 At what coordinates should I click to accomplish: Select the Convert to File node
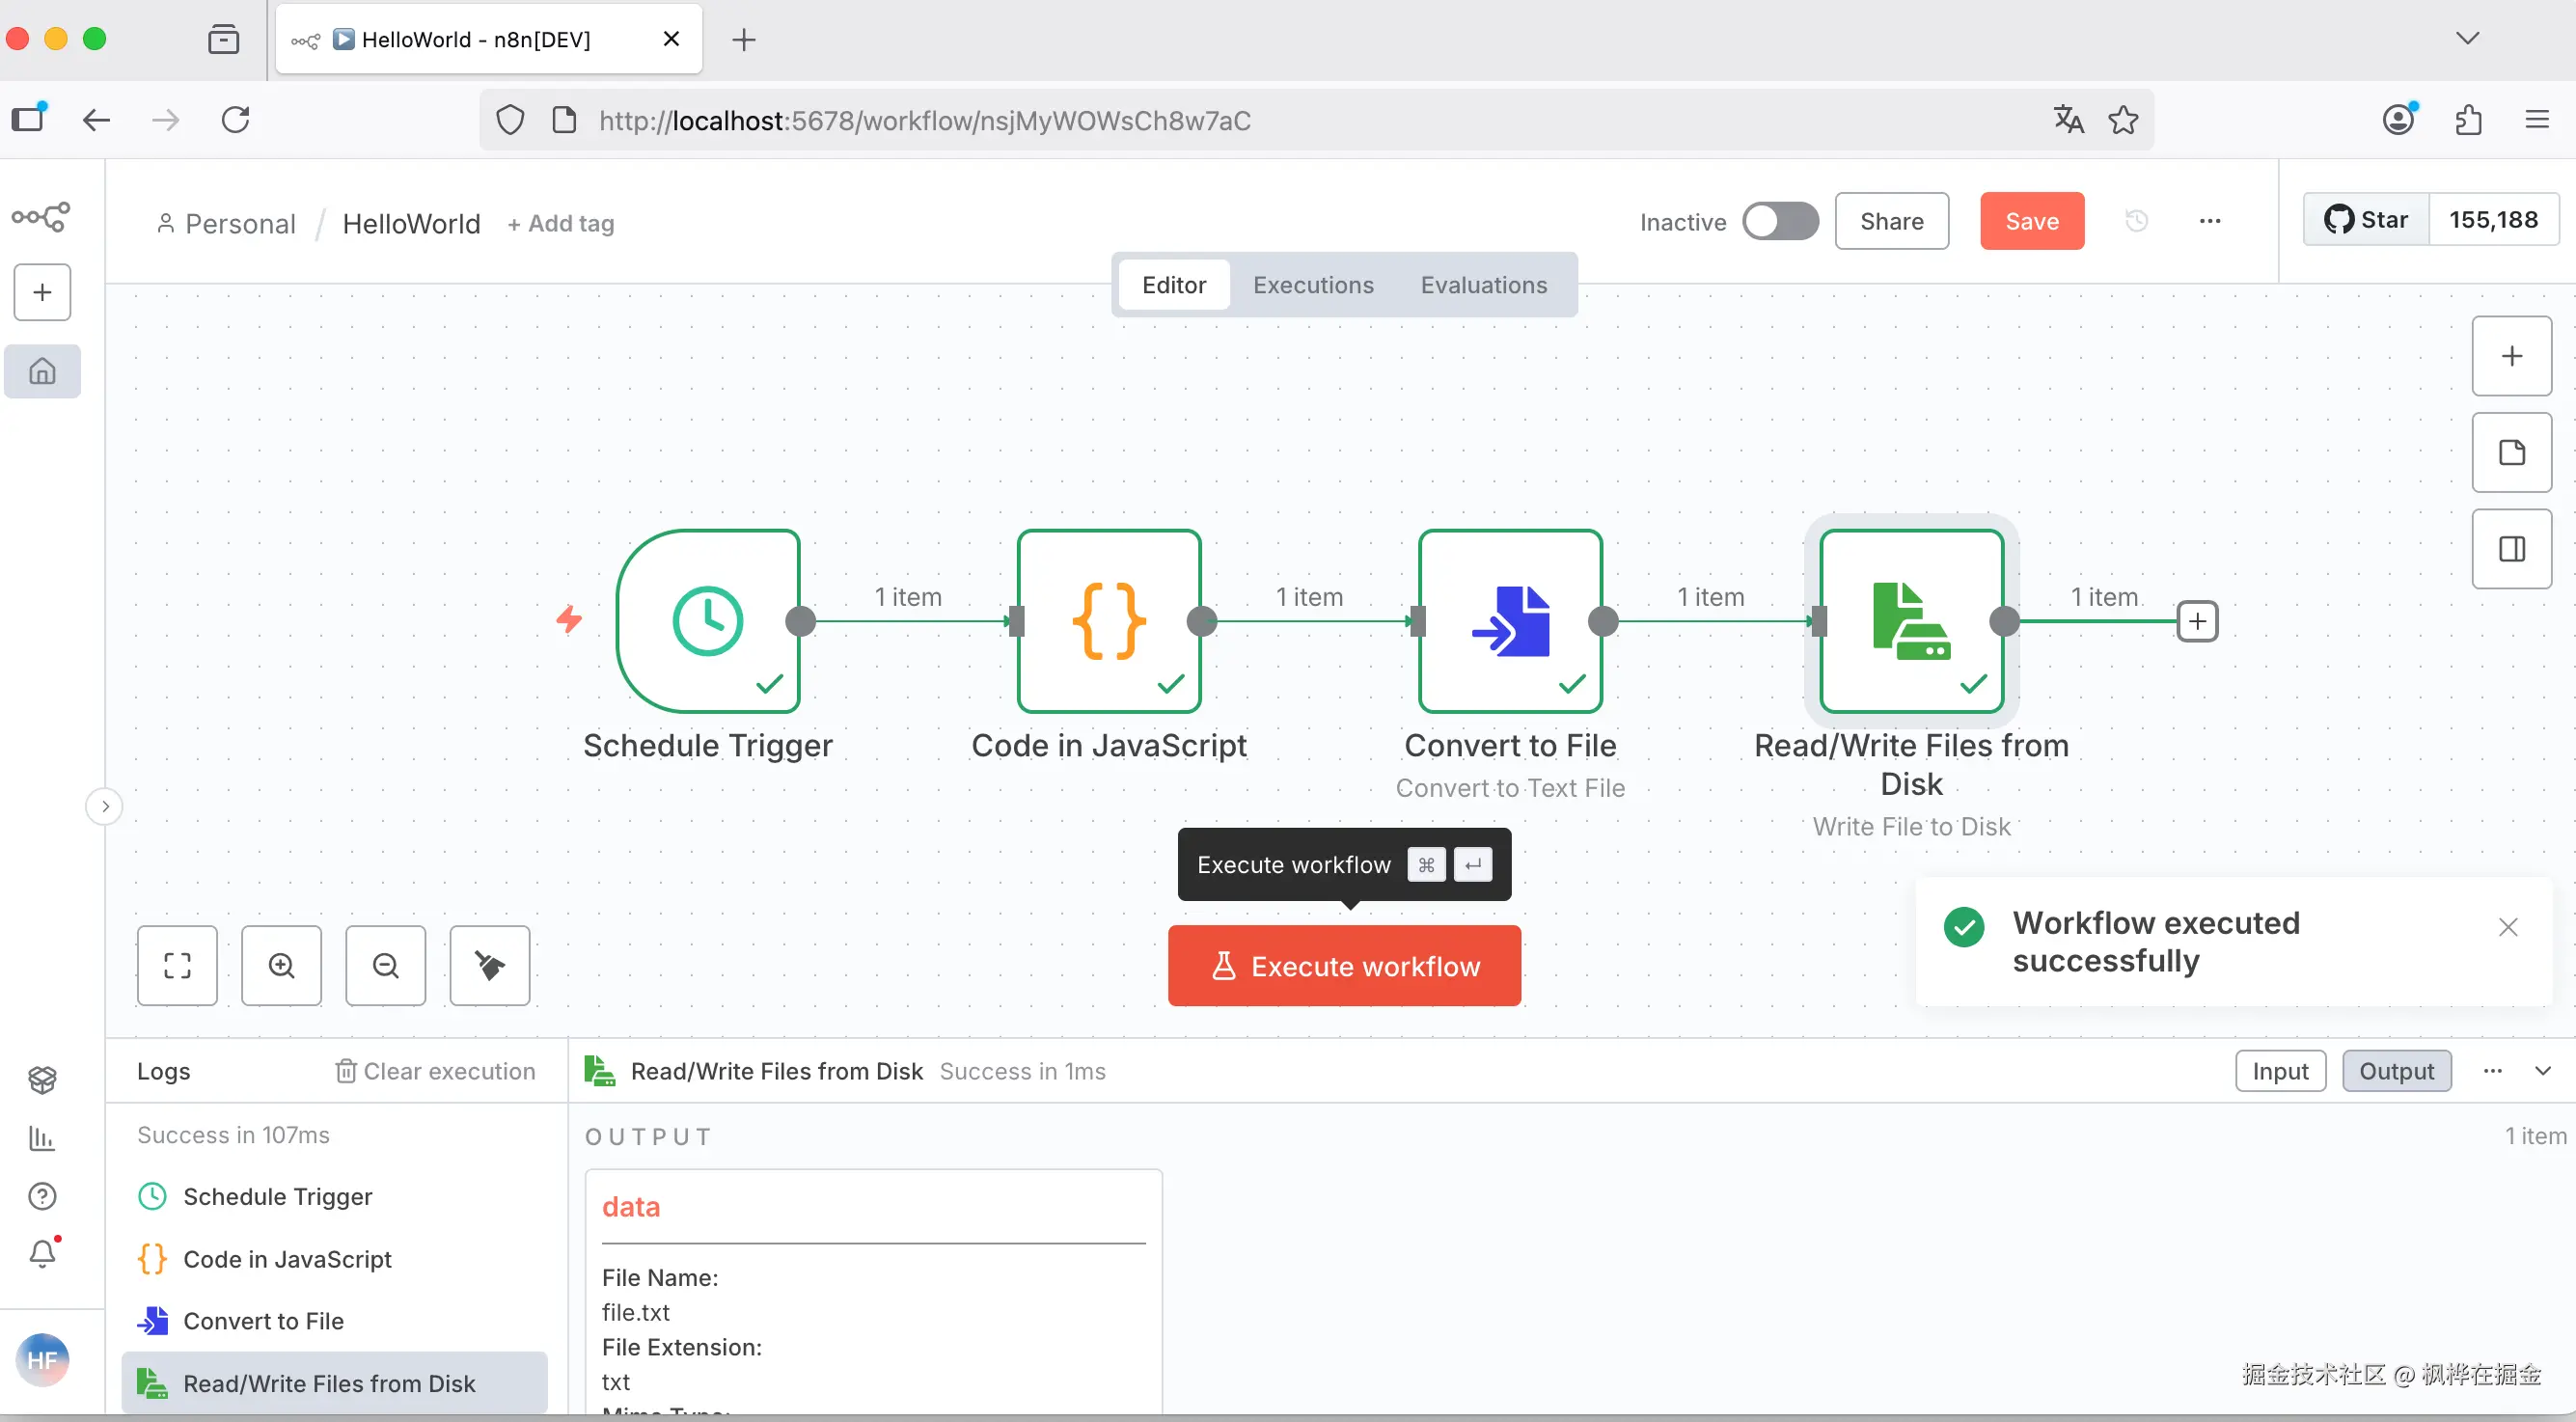[x=1509, y=620]
